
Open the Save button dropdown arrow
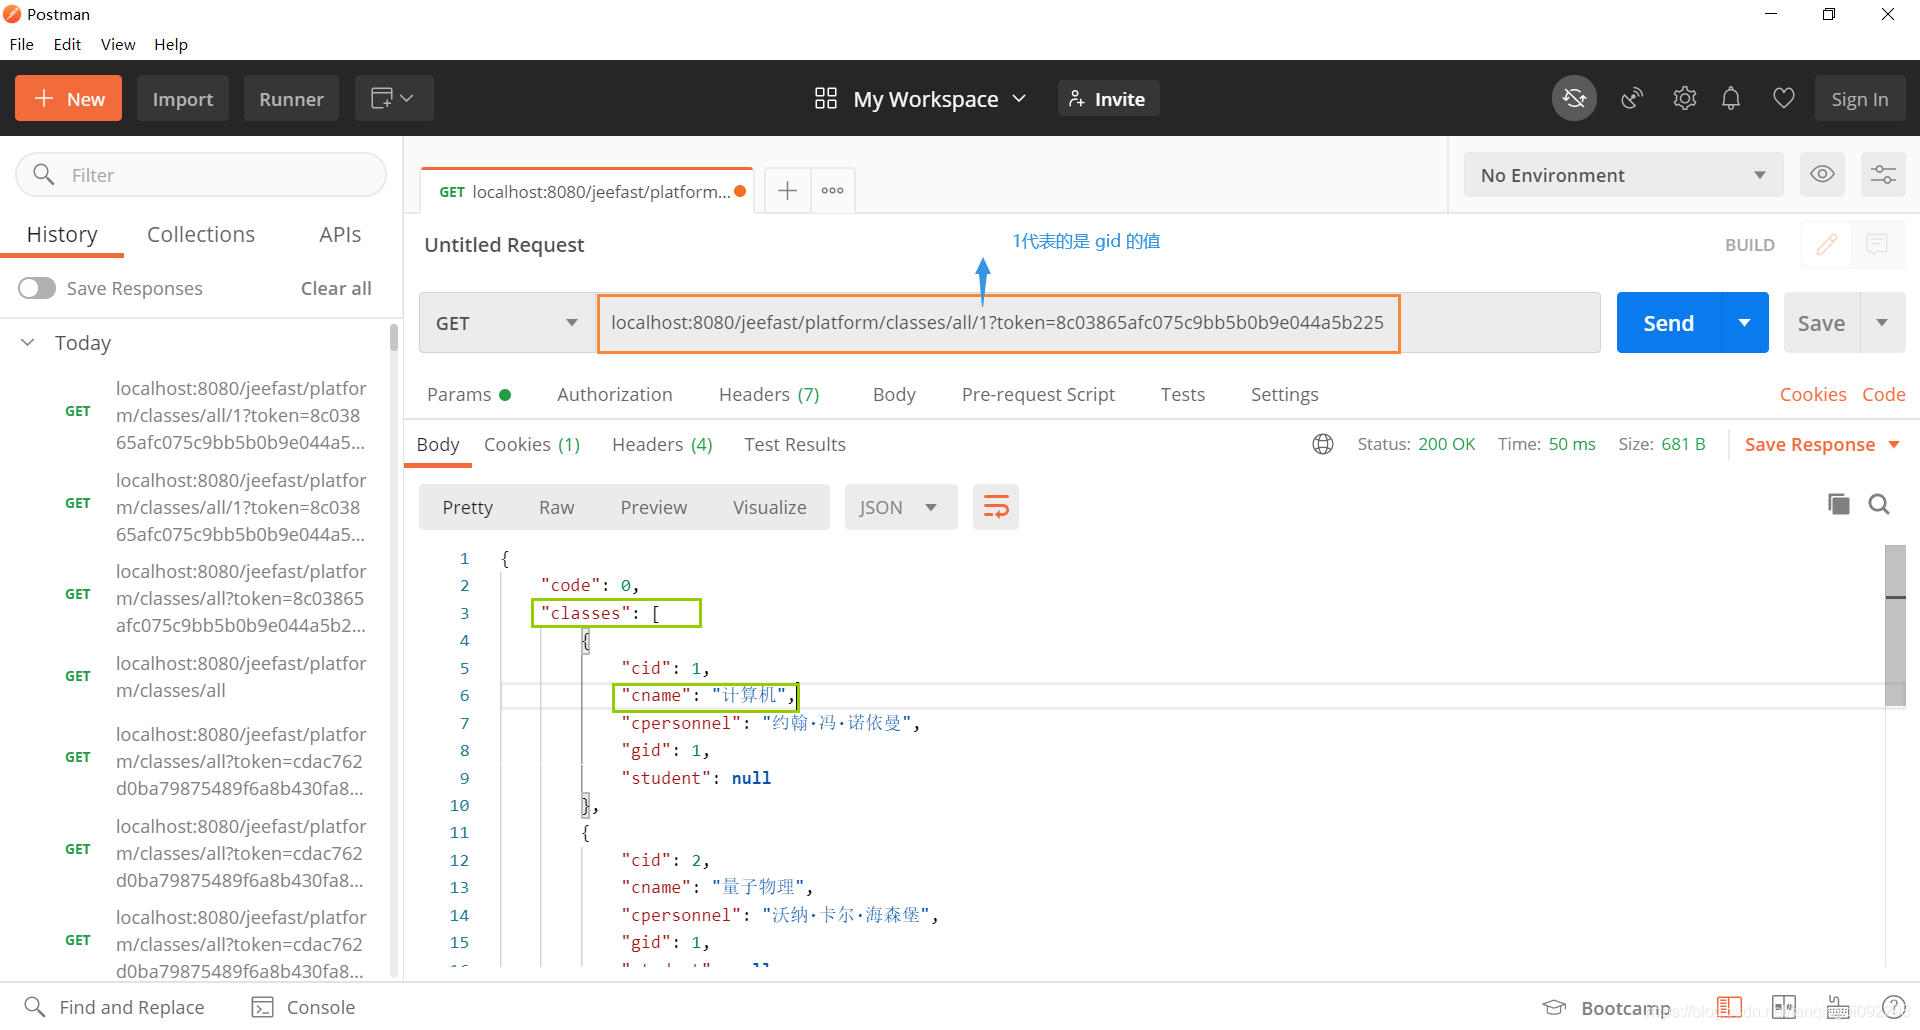1883,322
